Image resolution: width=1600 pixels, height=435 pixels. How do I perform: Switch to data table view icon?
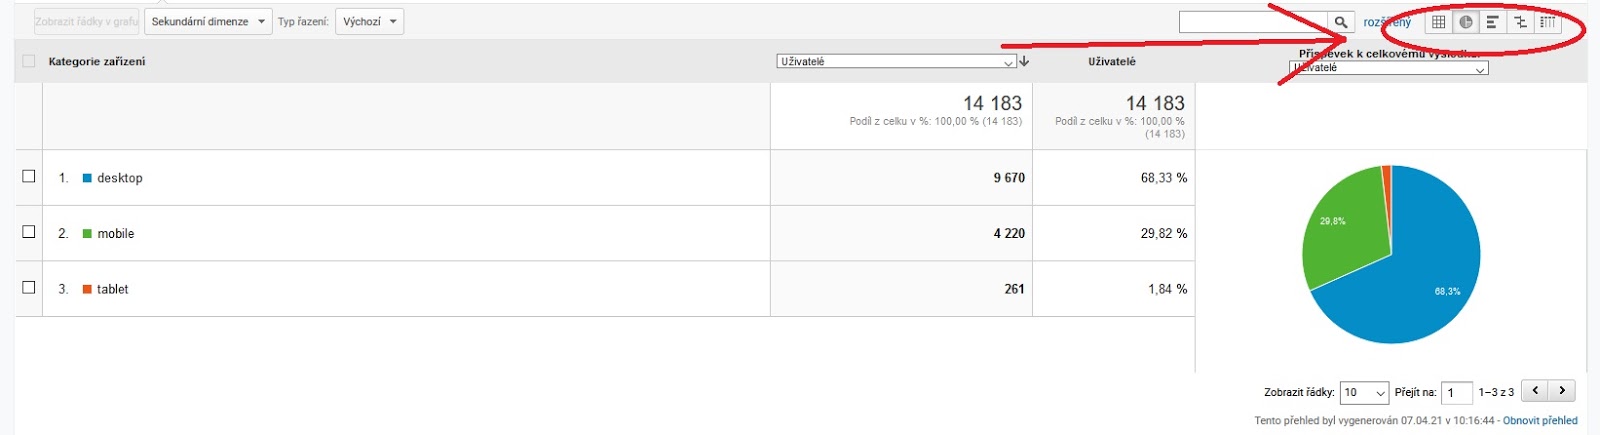(x=1438, y=22)
